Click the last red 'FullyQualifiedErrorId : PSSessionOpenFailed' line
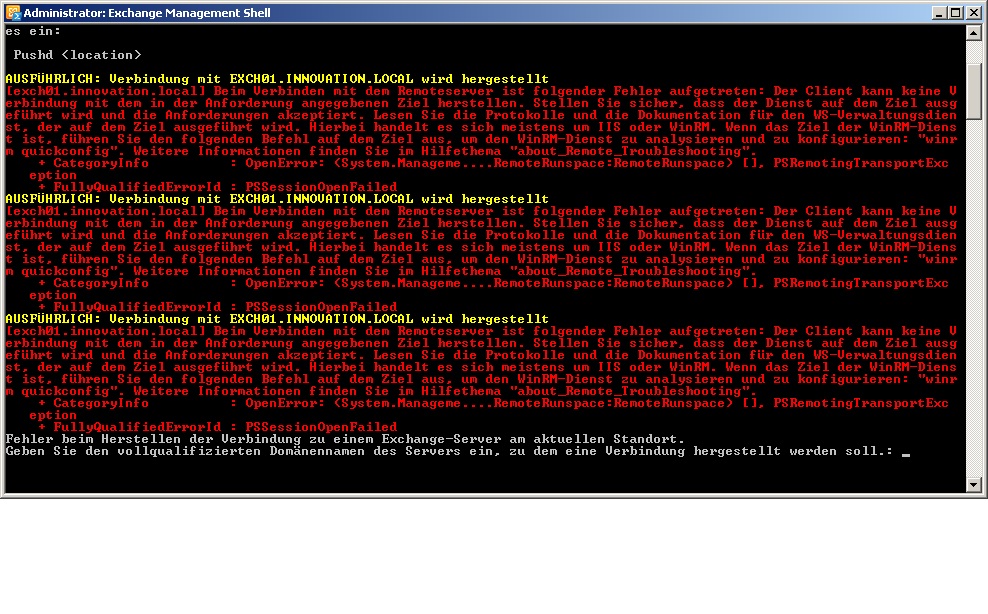This screenshot has height=614, width=988. tap(218, 427)
